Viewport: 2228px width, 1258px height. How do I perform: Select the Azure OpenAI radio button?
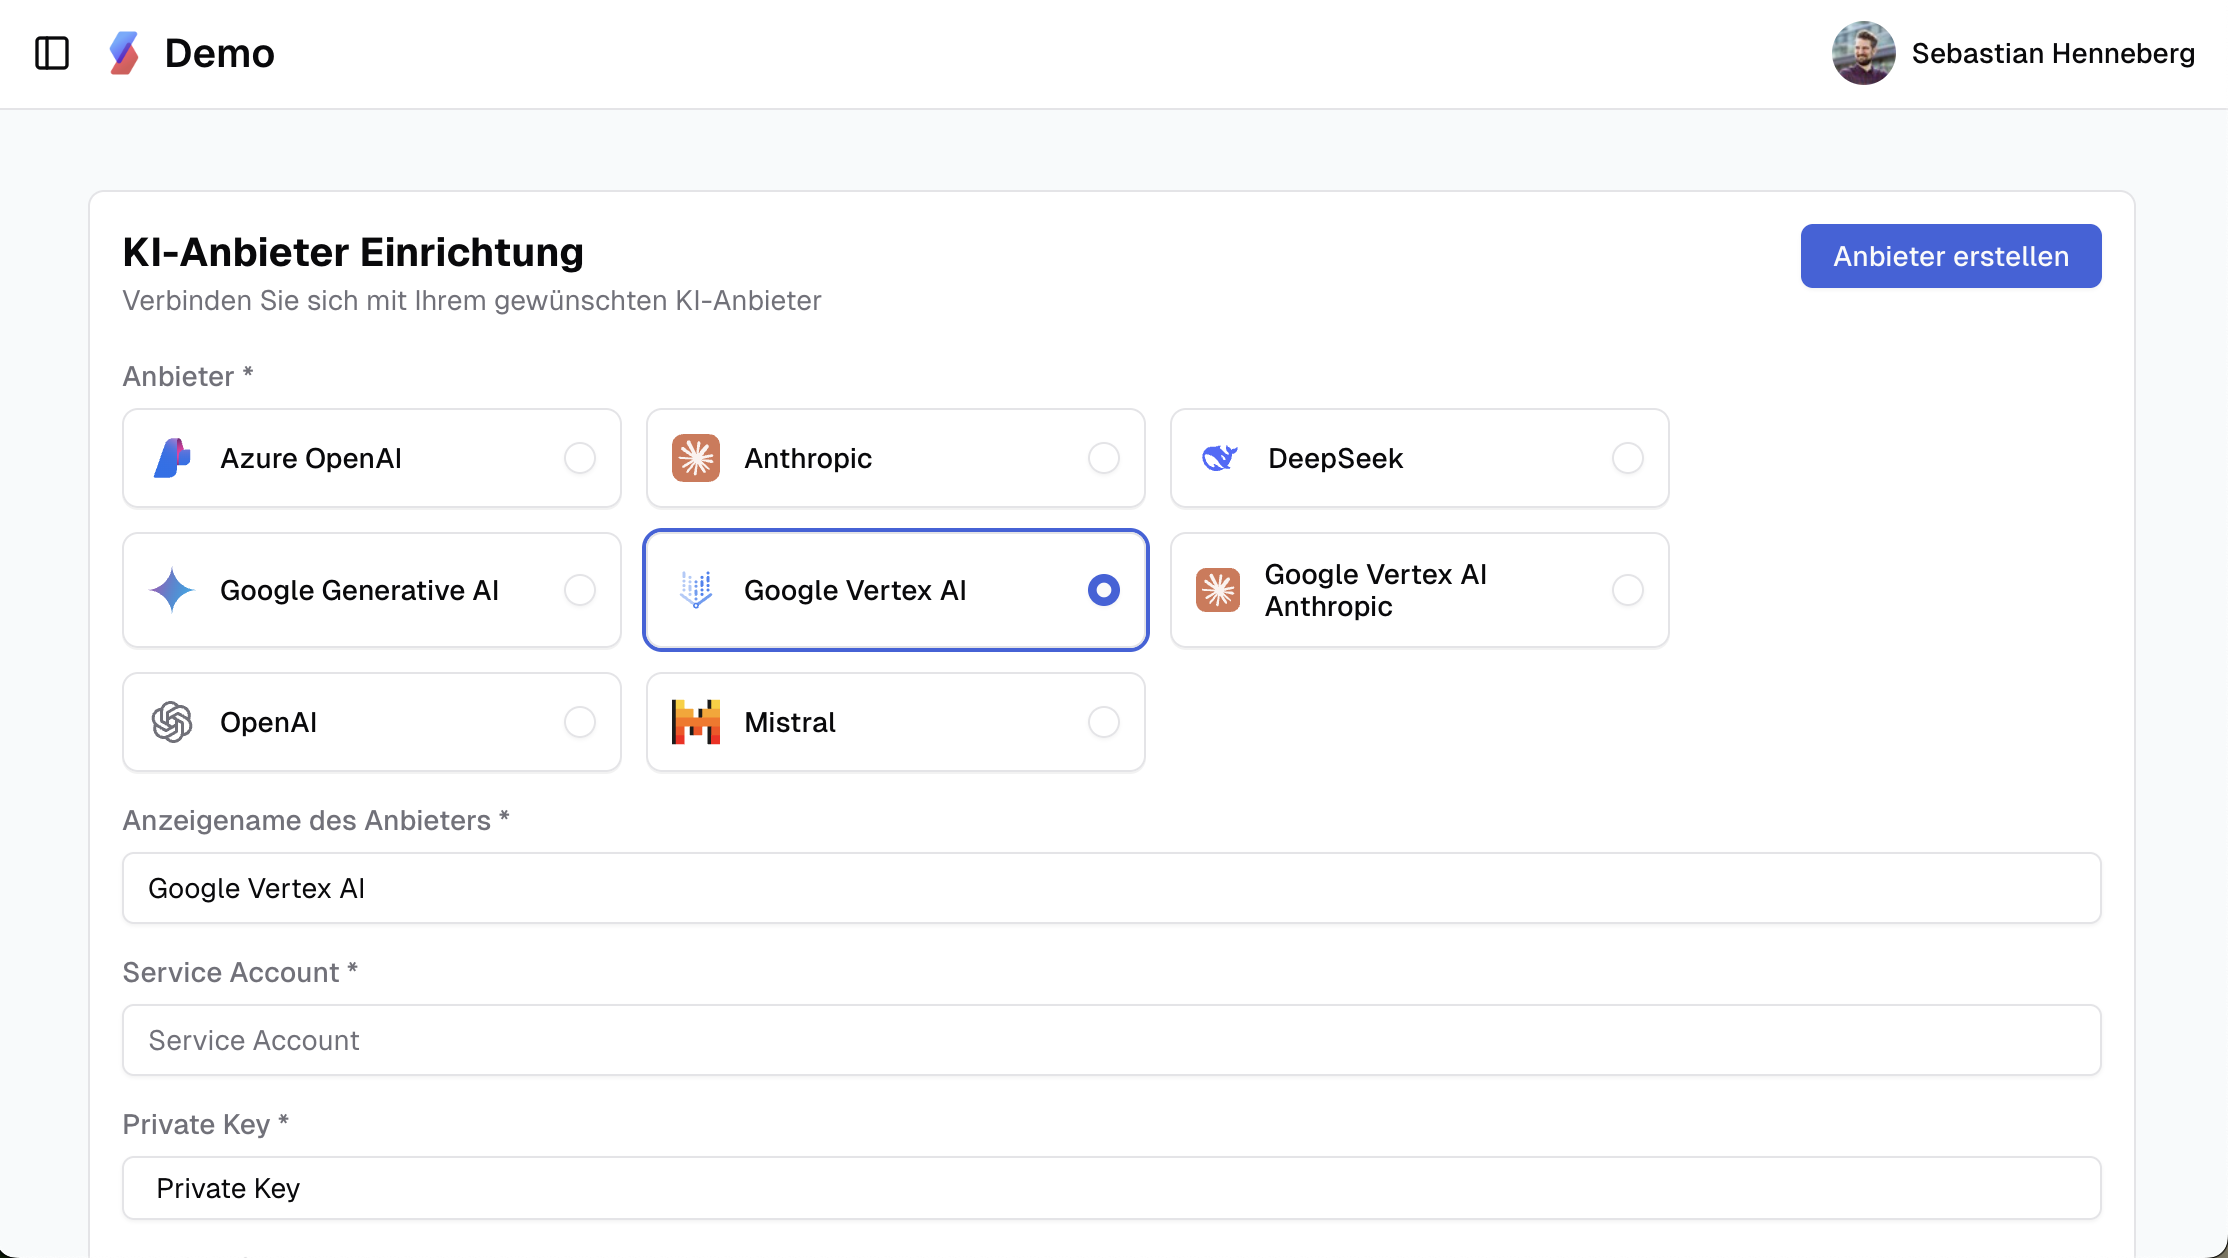580,458
